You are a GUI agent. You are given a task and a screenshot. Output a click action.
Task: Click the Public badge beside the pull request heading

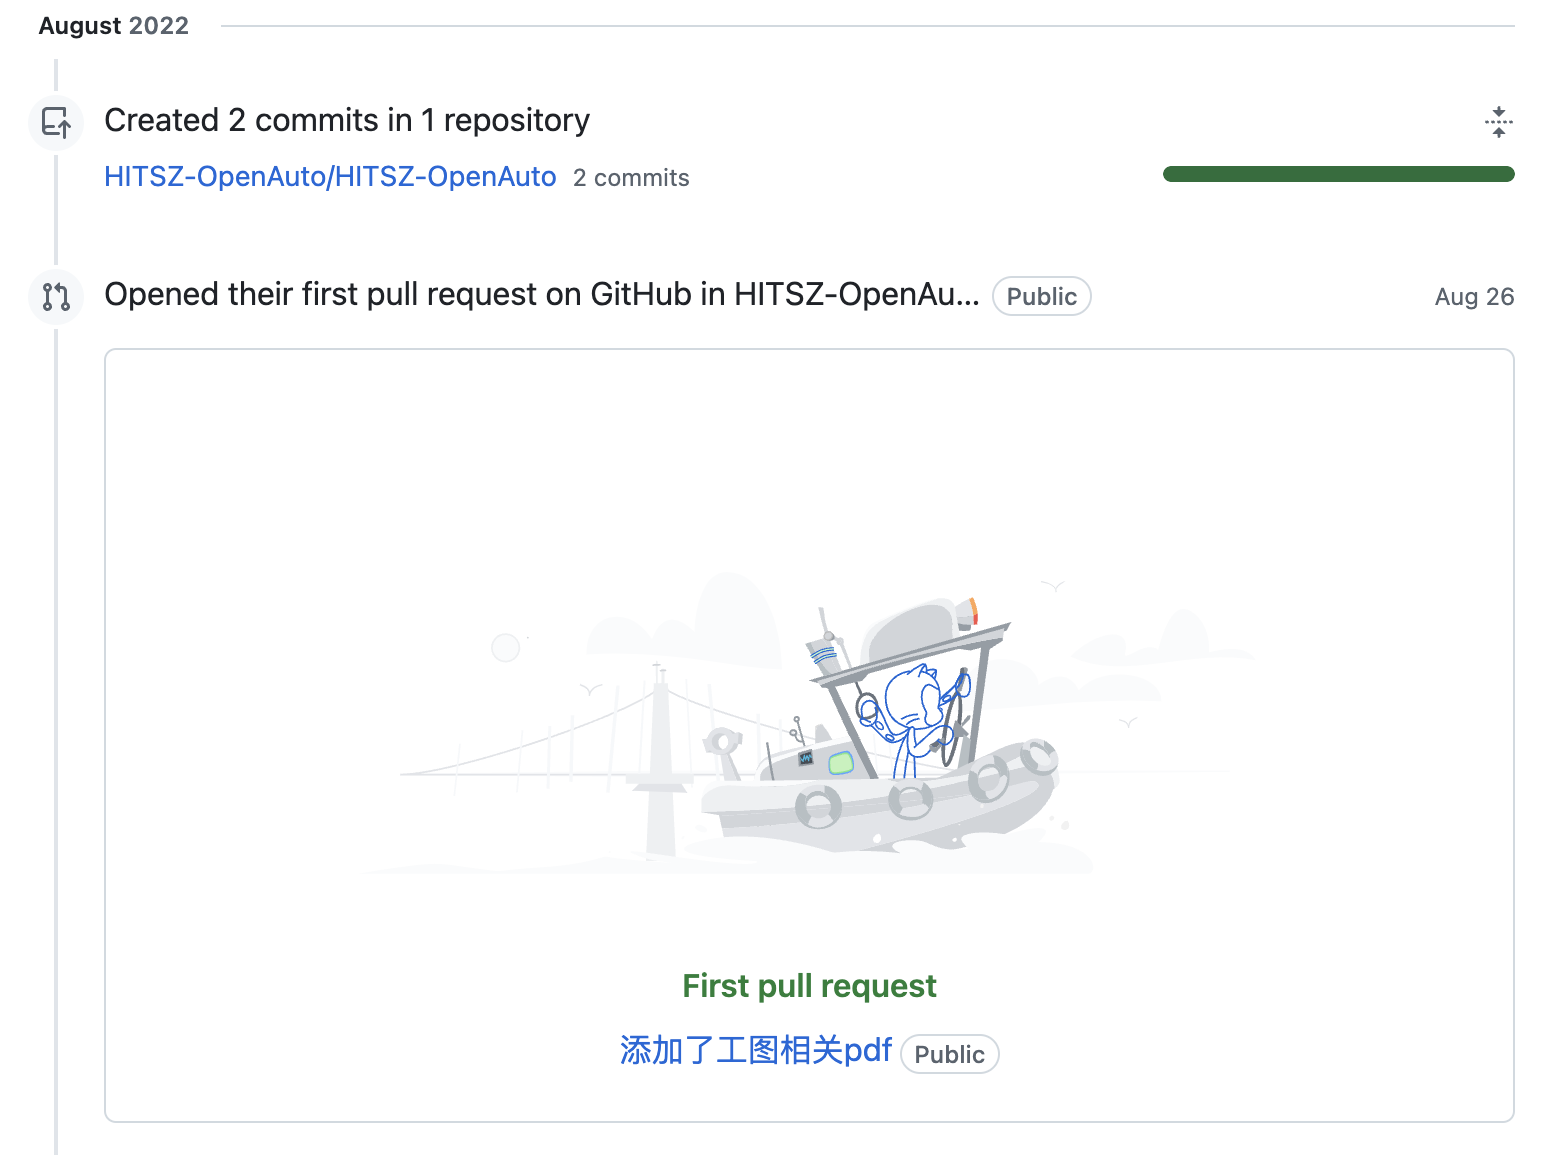[x=1041, y=297]
